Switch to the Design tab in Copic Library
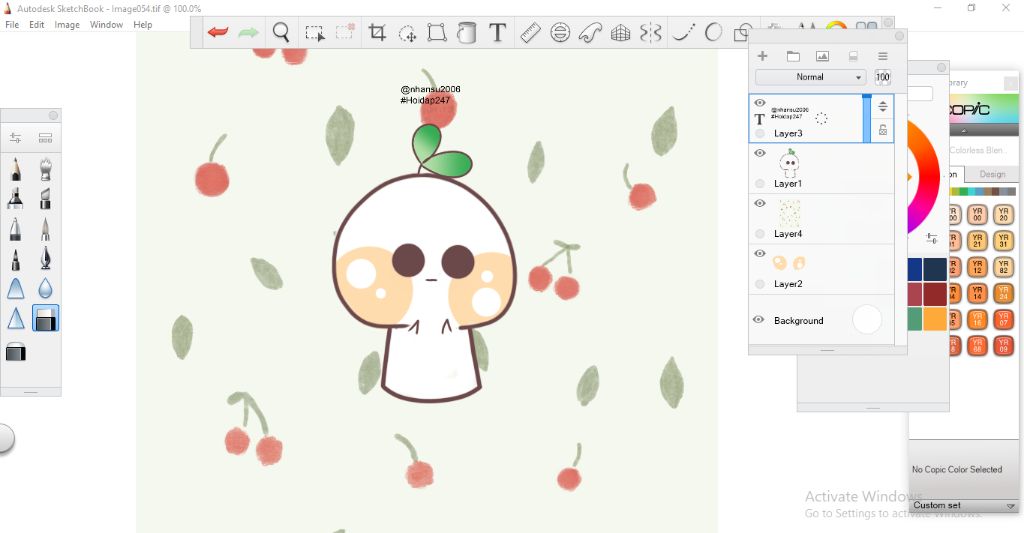The image size is (1024, 533). pyautogui.click(x=991, y=174)
